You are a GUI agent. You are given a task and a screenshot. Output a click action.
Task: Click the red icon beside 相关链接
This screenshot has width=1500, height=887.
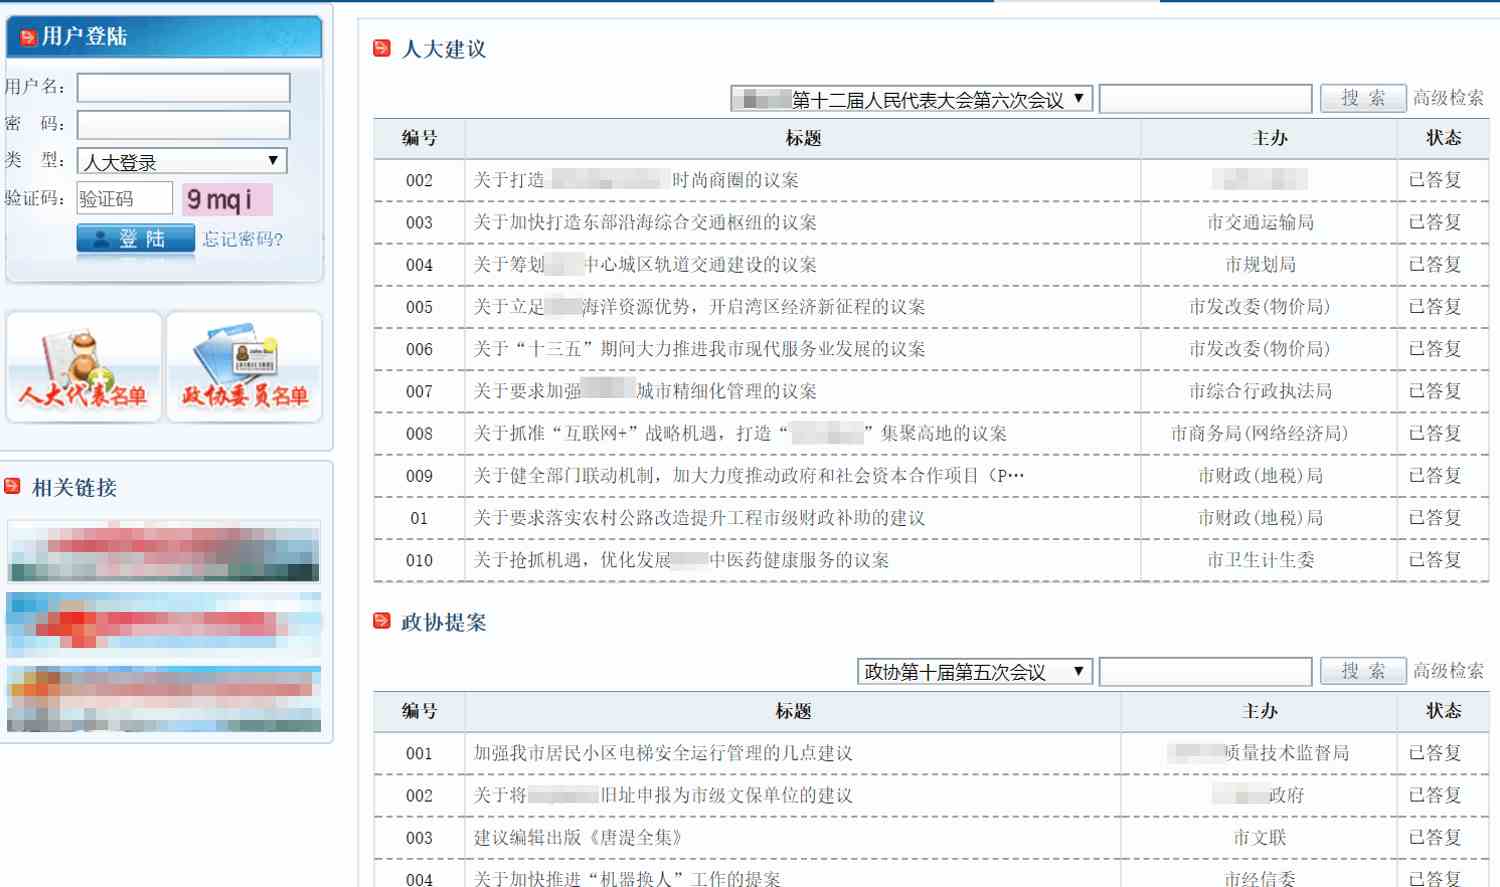pyautogui.click(x=13, y=486)
